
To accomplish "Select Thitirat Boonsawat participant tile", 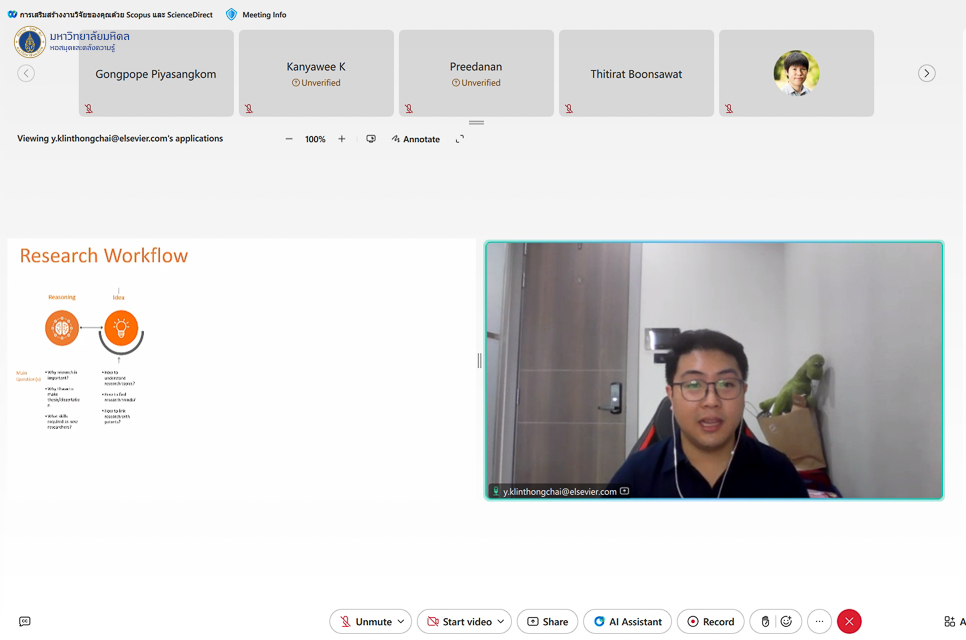I will (636, 73).
